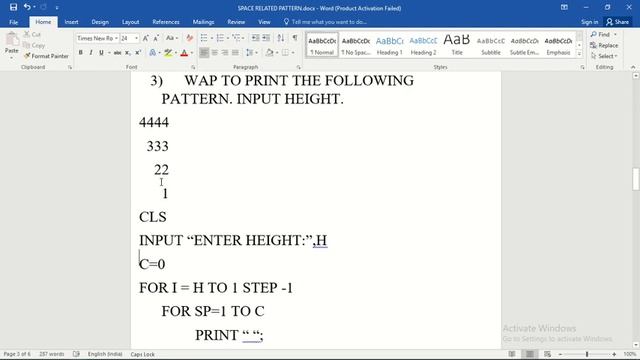Apply strikethrough formatting
Screen dimensions: 640x360
pyautogui.click(x=117, y=53)
